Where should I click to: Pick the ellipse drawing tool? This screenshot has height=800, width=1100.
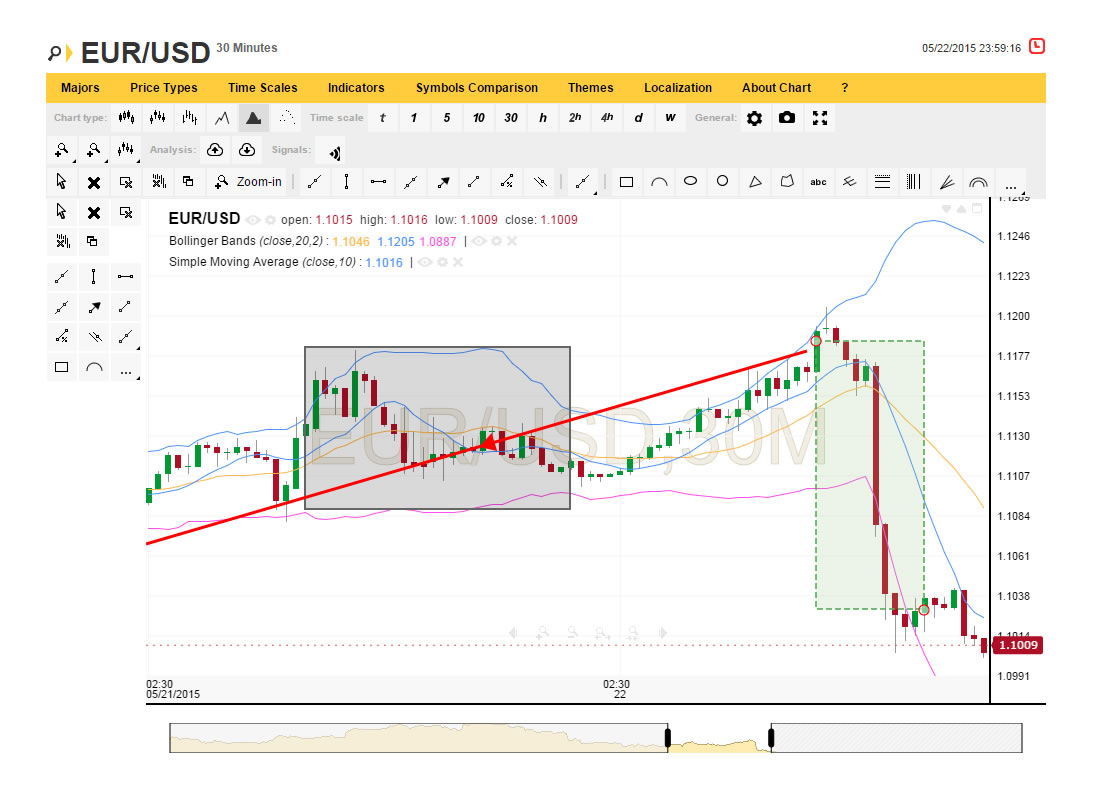[690, 182]
